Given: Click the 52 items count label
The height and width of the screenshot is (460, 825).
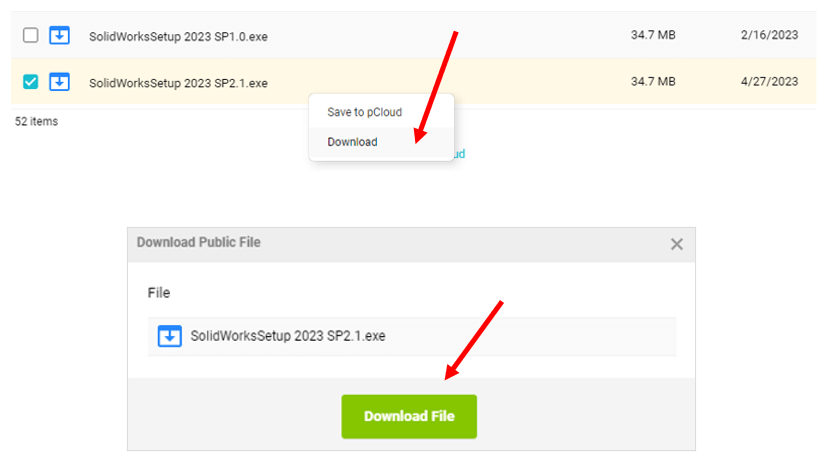Looking at the screenshot, I should [36, 121].
